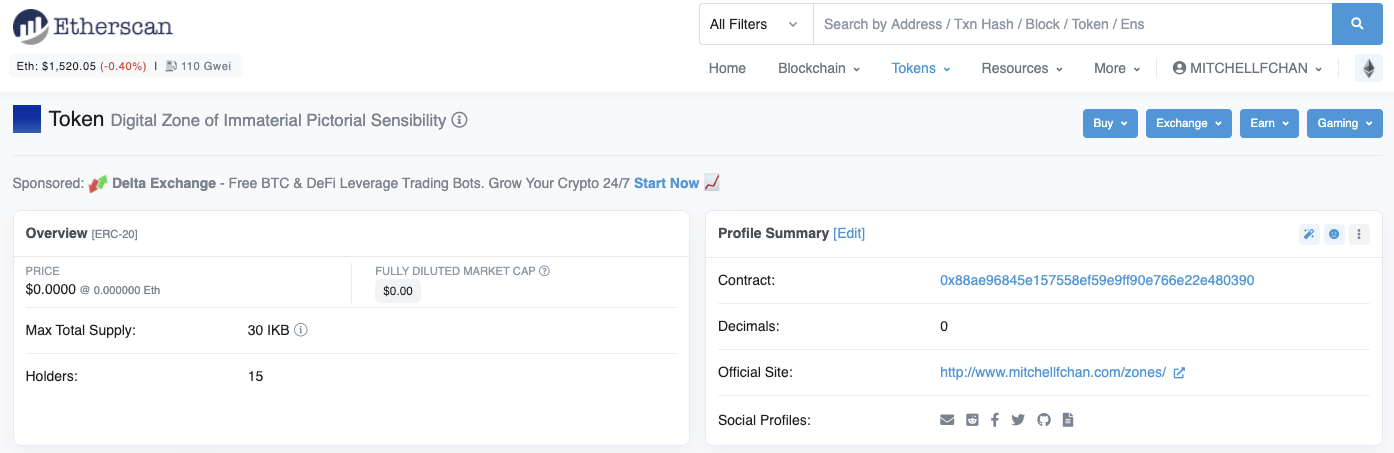The height and width of the screenshot is (453, 1394).
Task: Open the Tokens menu
Action: (920, 68)
